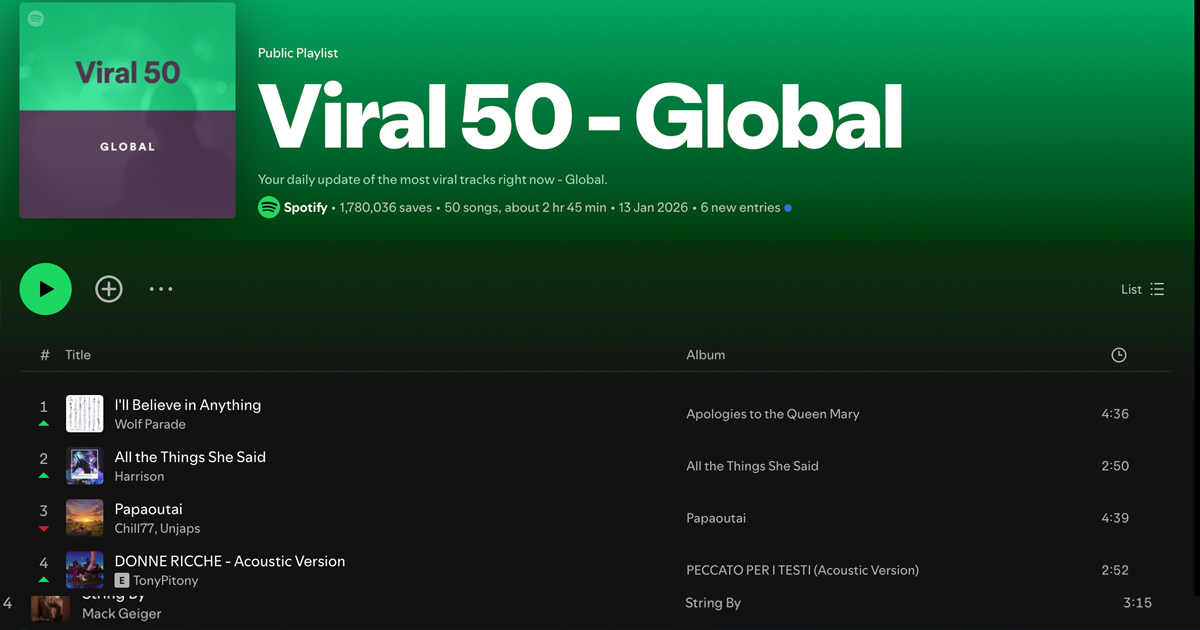Click the DONNE RICCHE cover thumbnail

tap(85, 570)
